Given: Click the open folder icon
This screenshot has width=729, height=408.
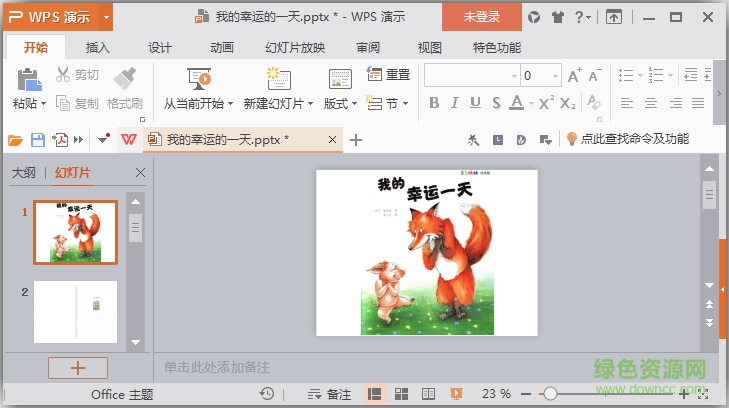Looking at the screenshot, I should click(x=15, y=139).
